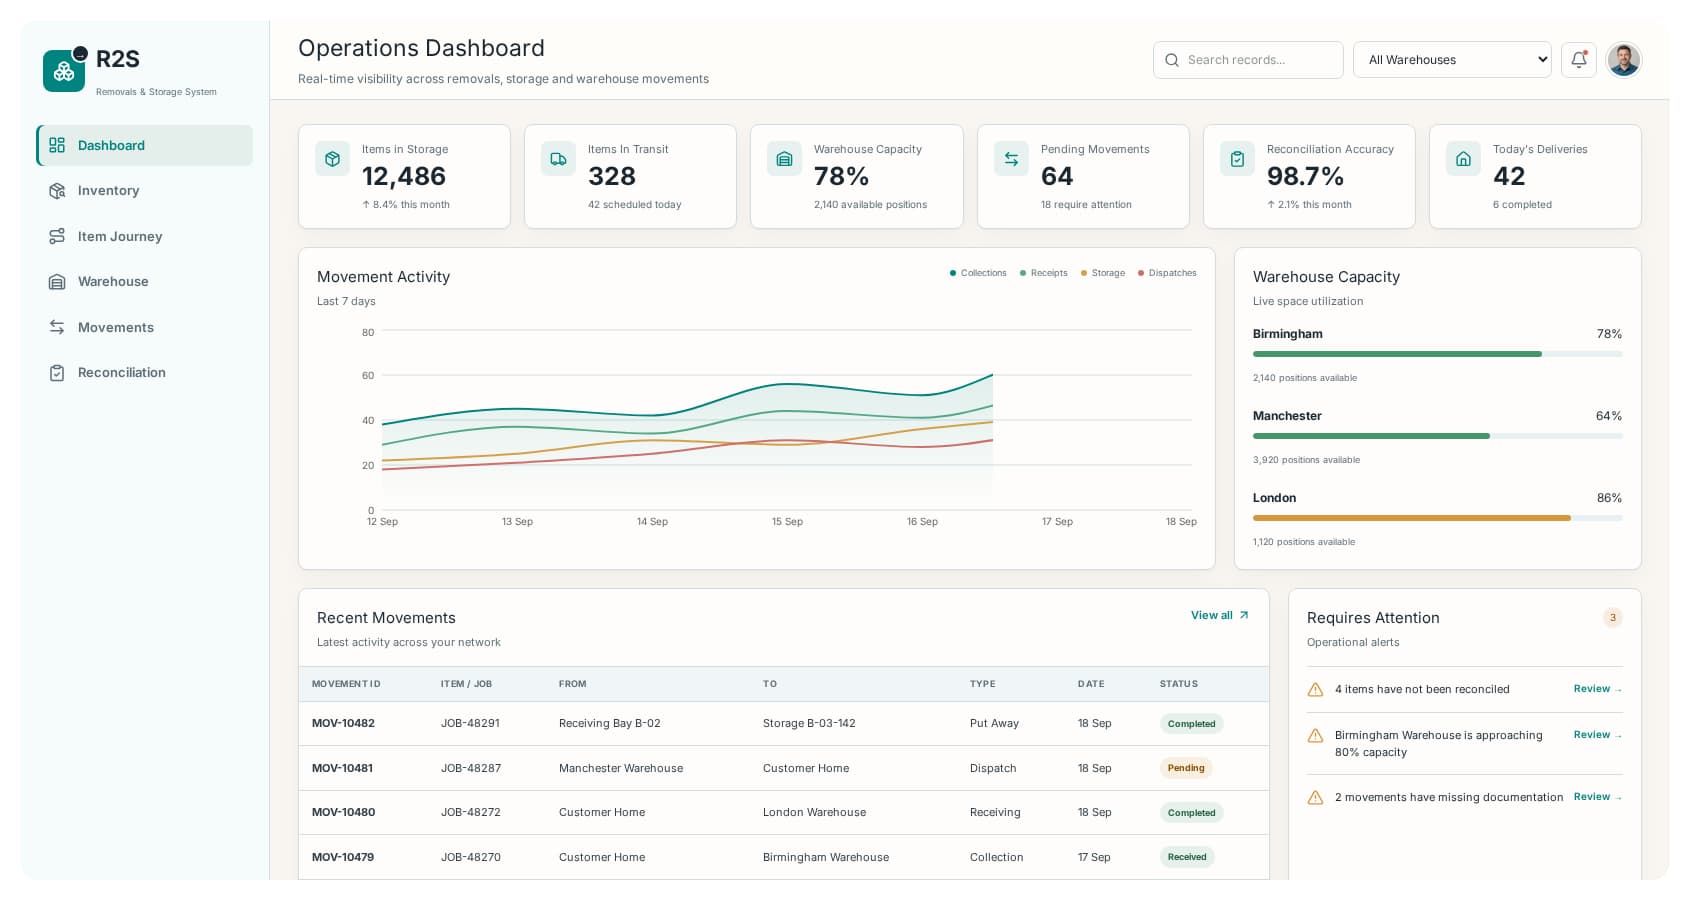Click the Received status badge
1690x900 pixels.
point(1187,857)
